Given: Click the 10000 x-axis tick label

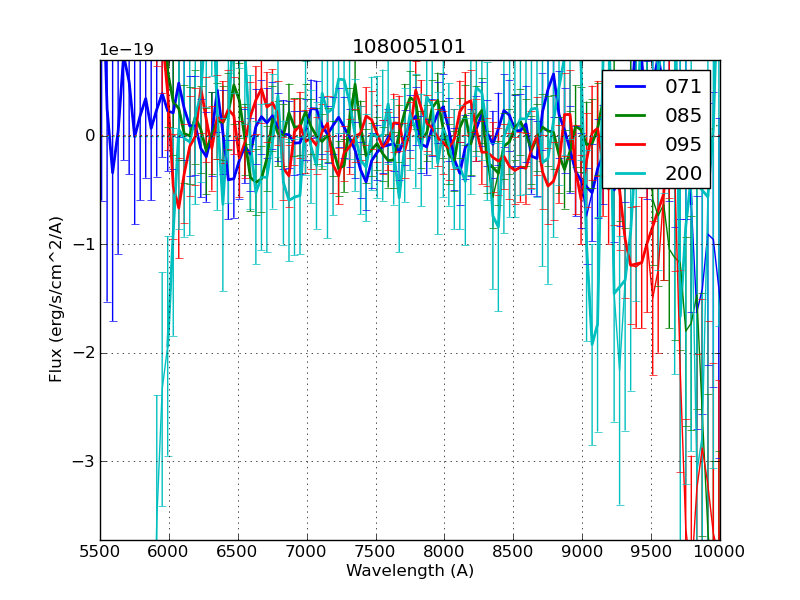Looking at the screenshot, I should point(720,552).
